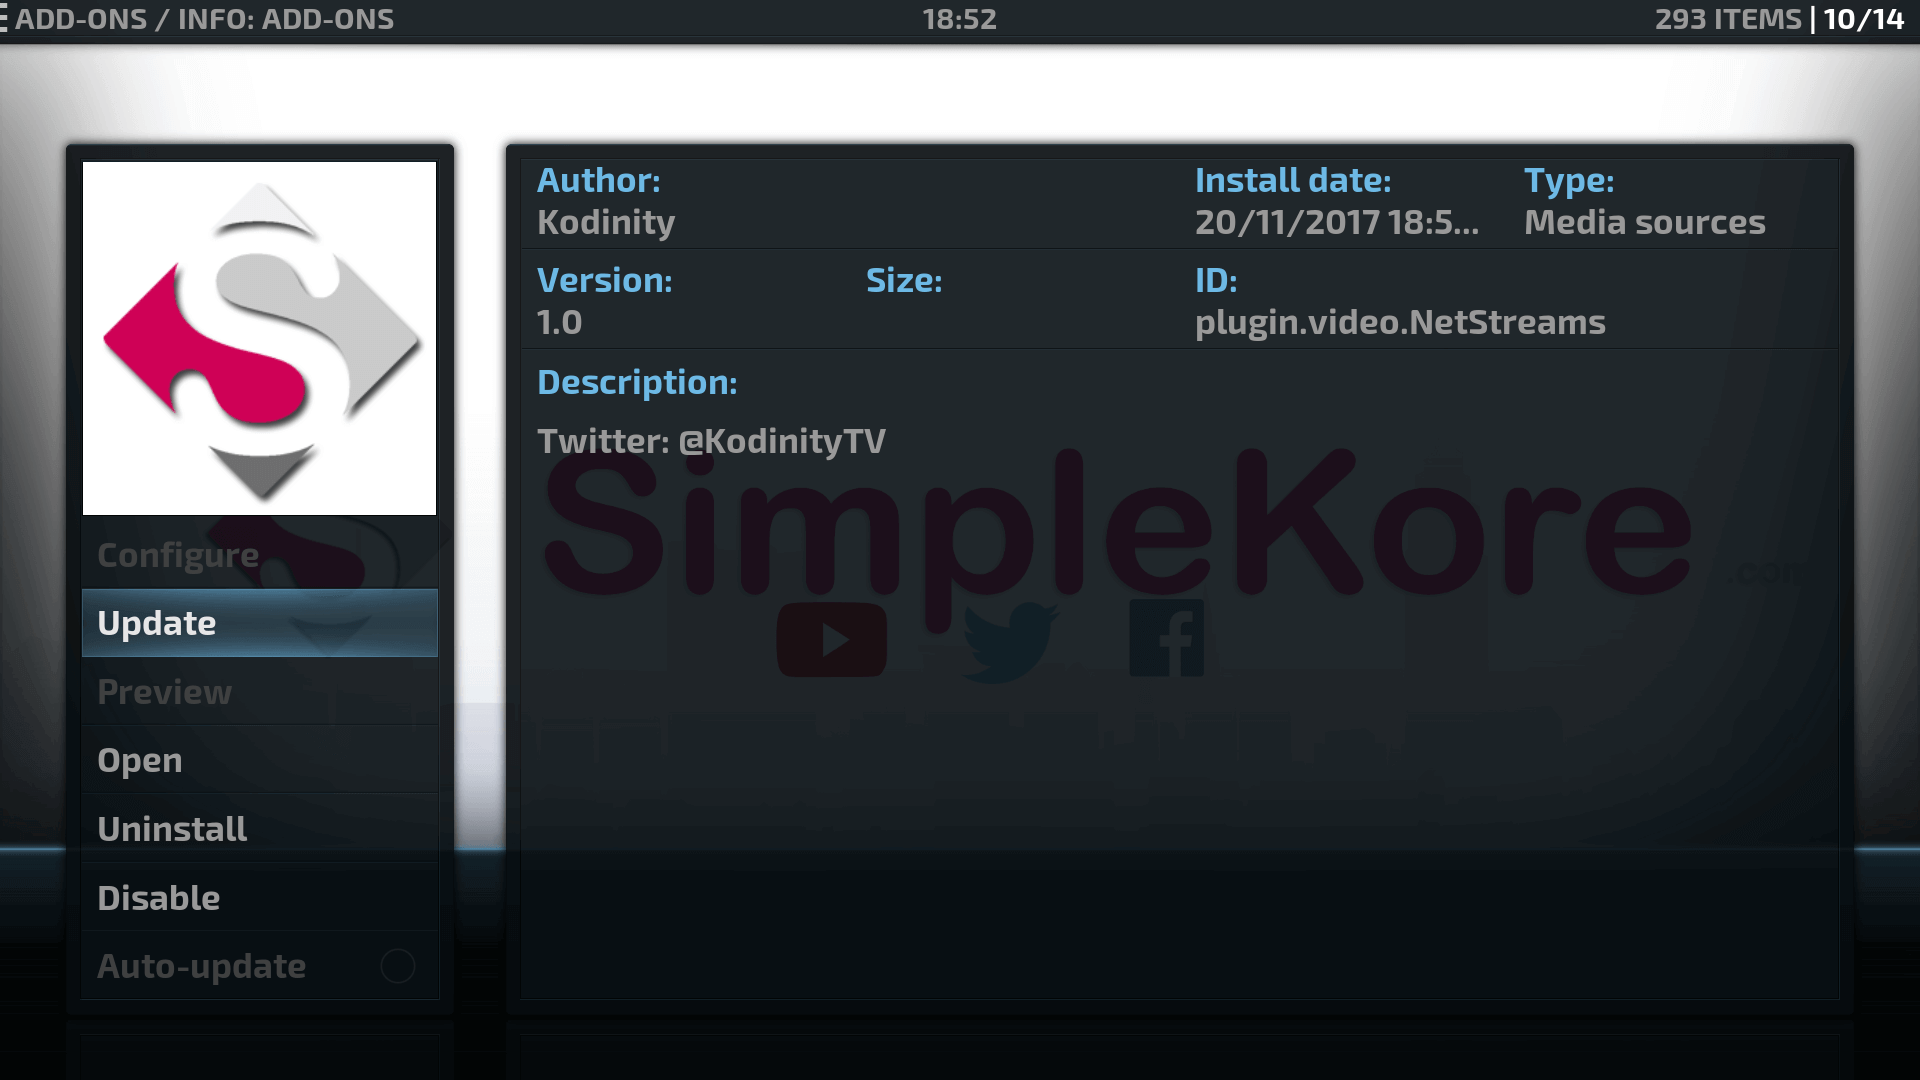
Task: Click the Twitter bird icon in SimpleKore
Action: coord(1005,642)
